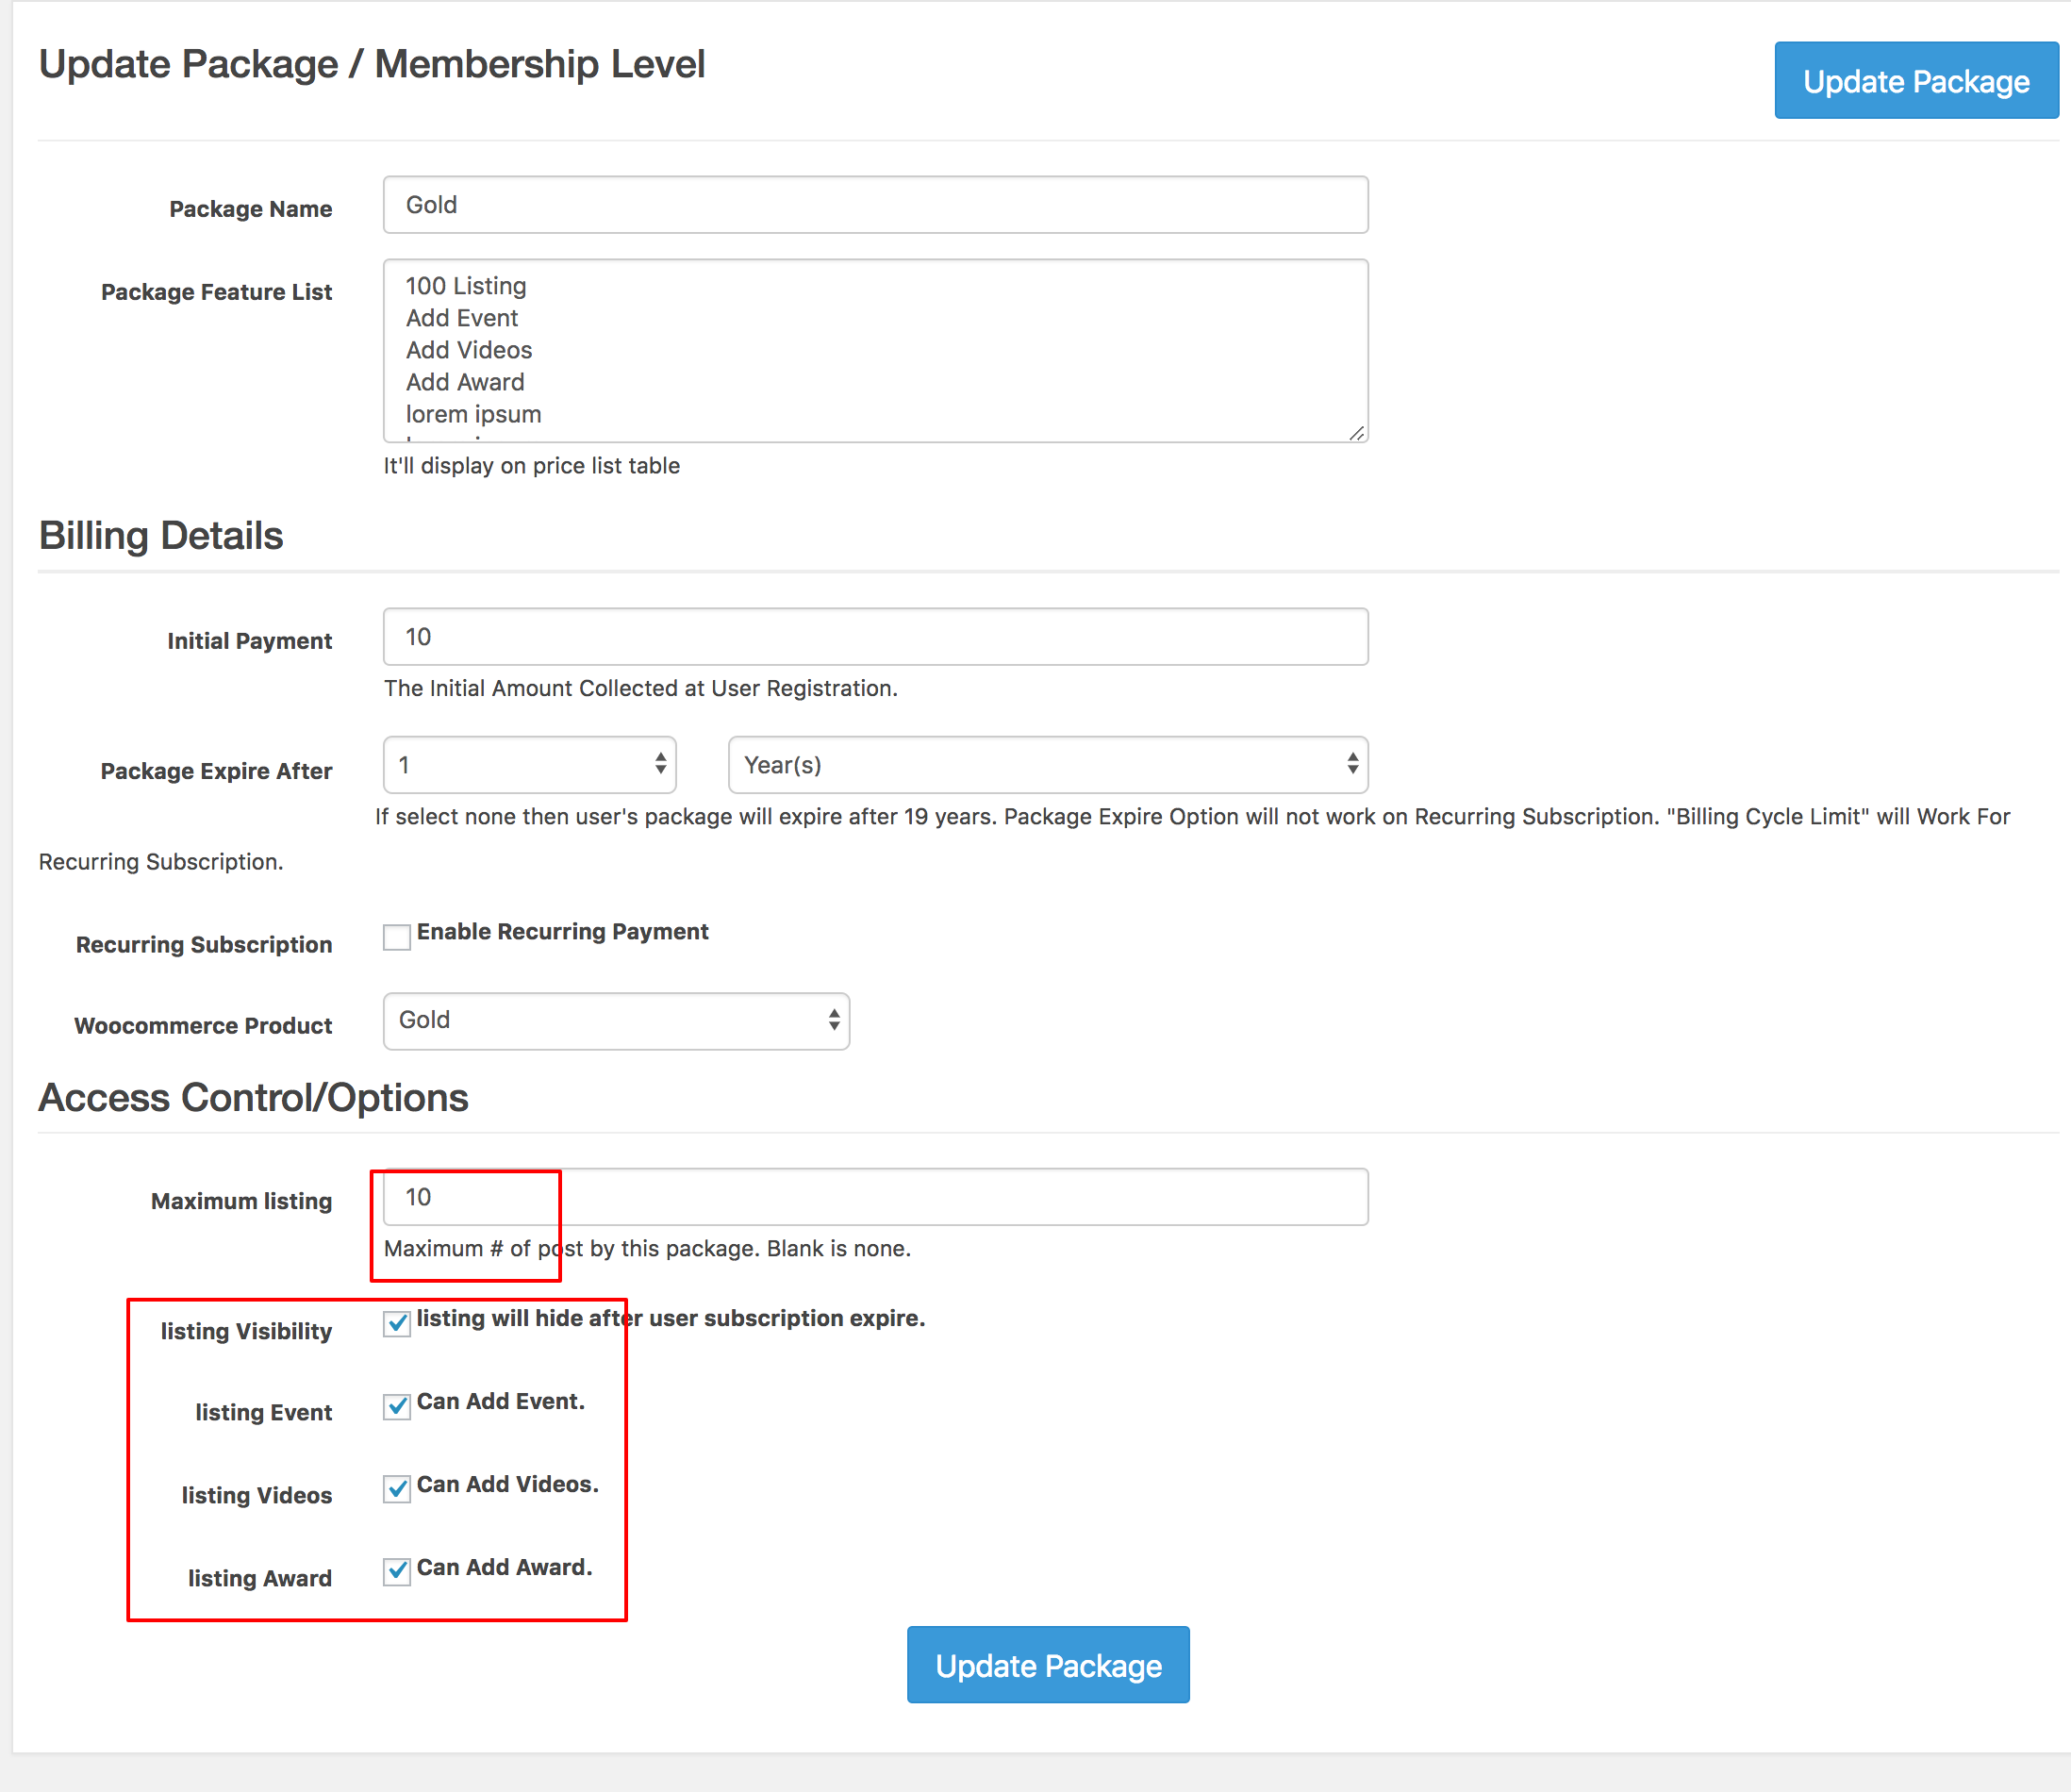This screenshot has height=1792, width=2071.
Task: Click the Can Add Award label text
Action: click(504, 1568)
